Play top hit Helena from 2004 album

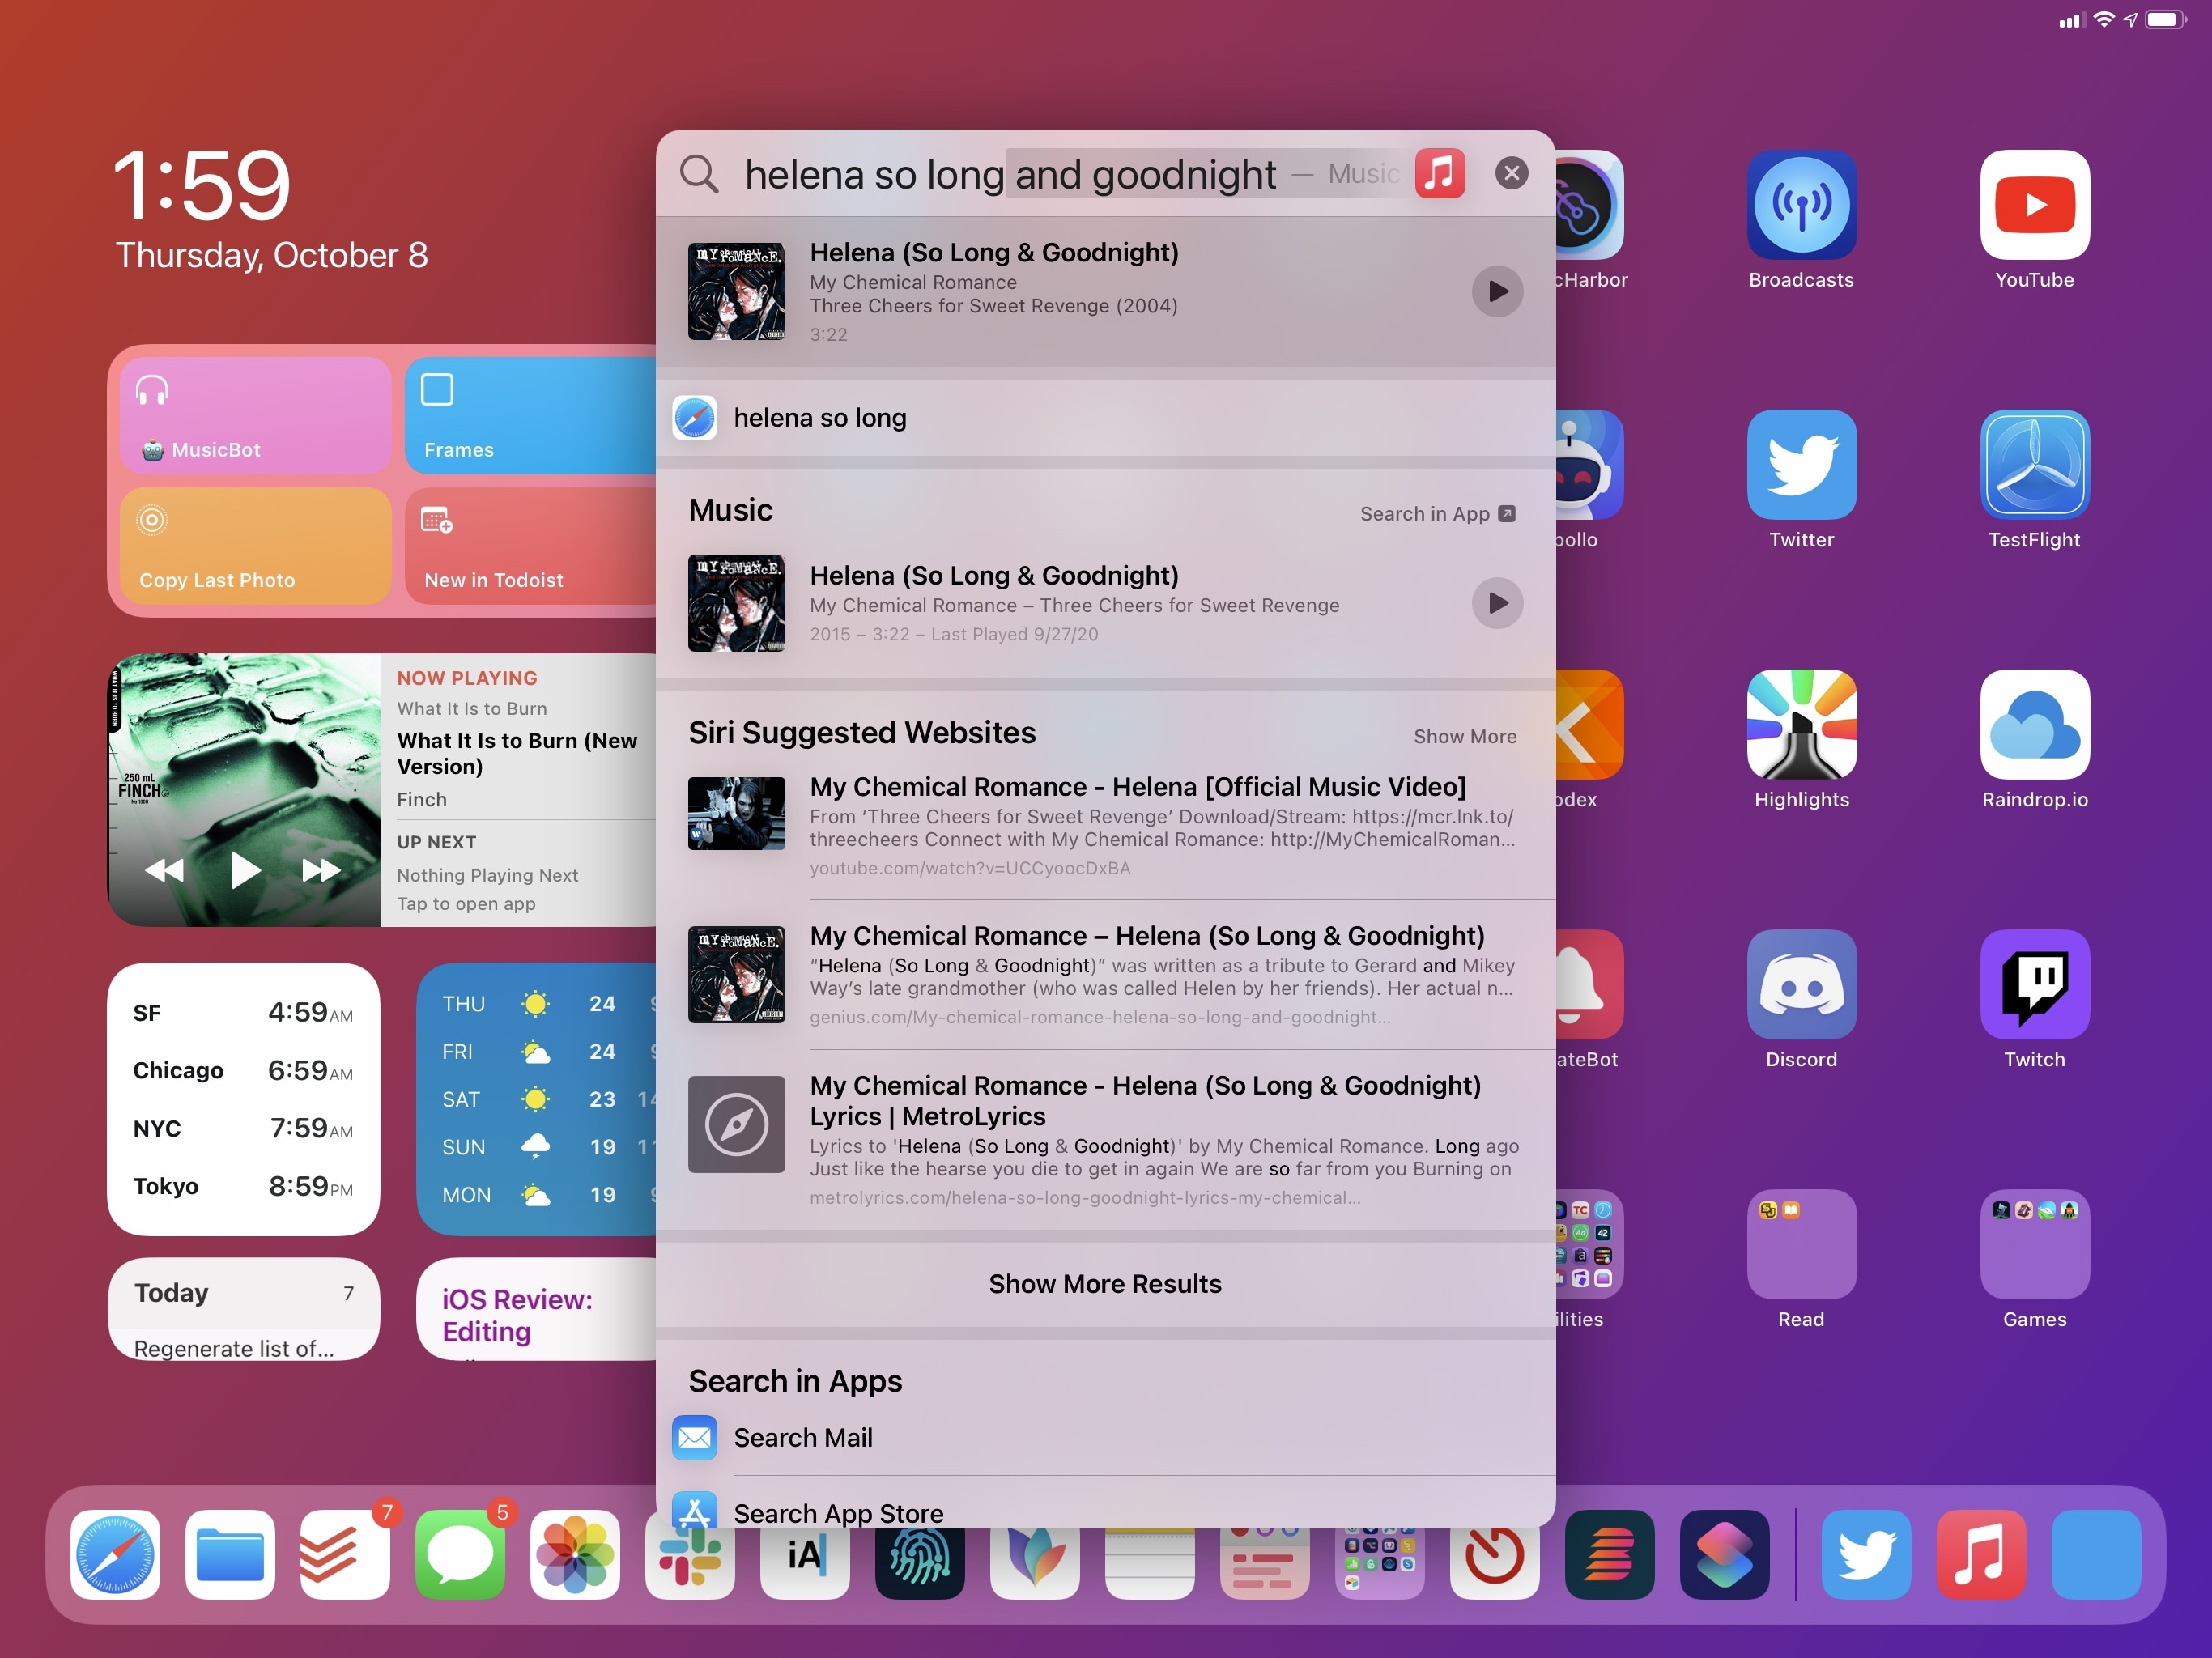[1497, 291]
